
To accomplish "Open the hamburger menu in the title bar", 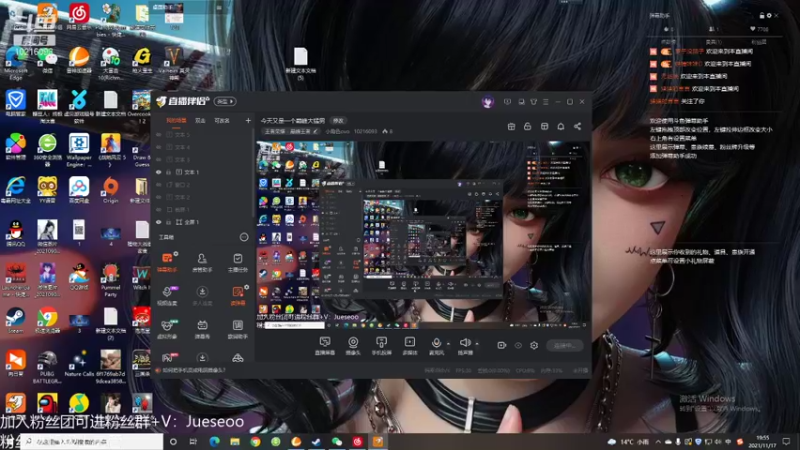I will 546,102.
